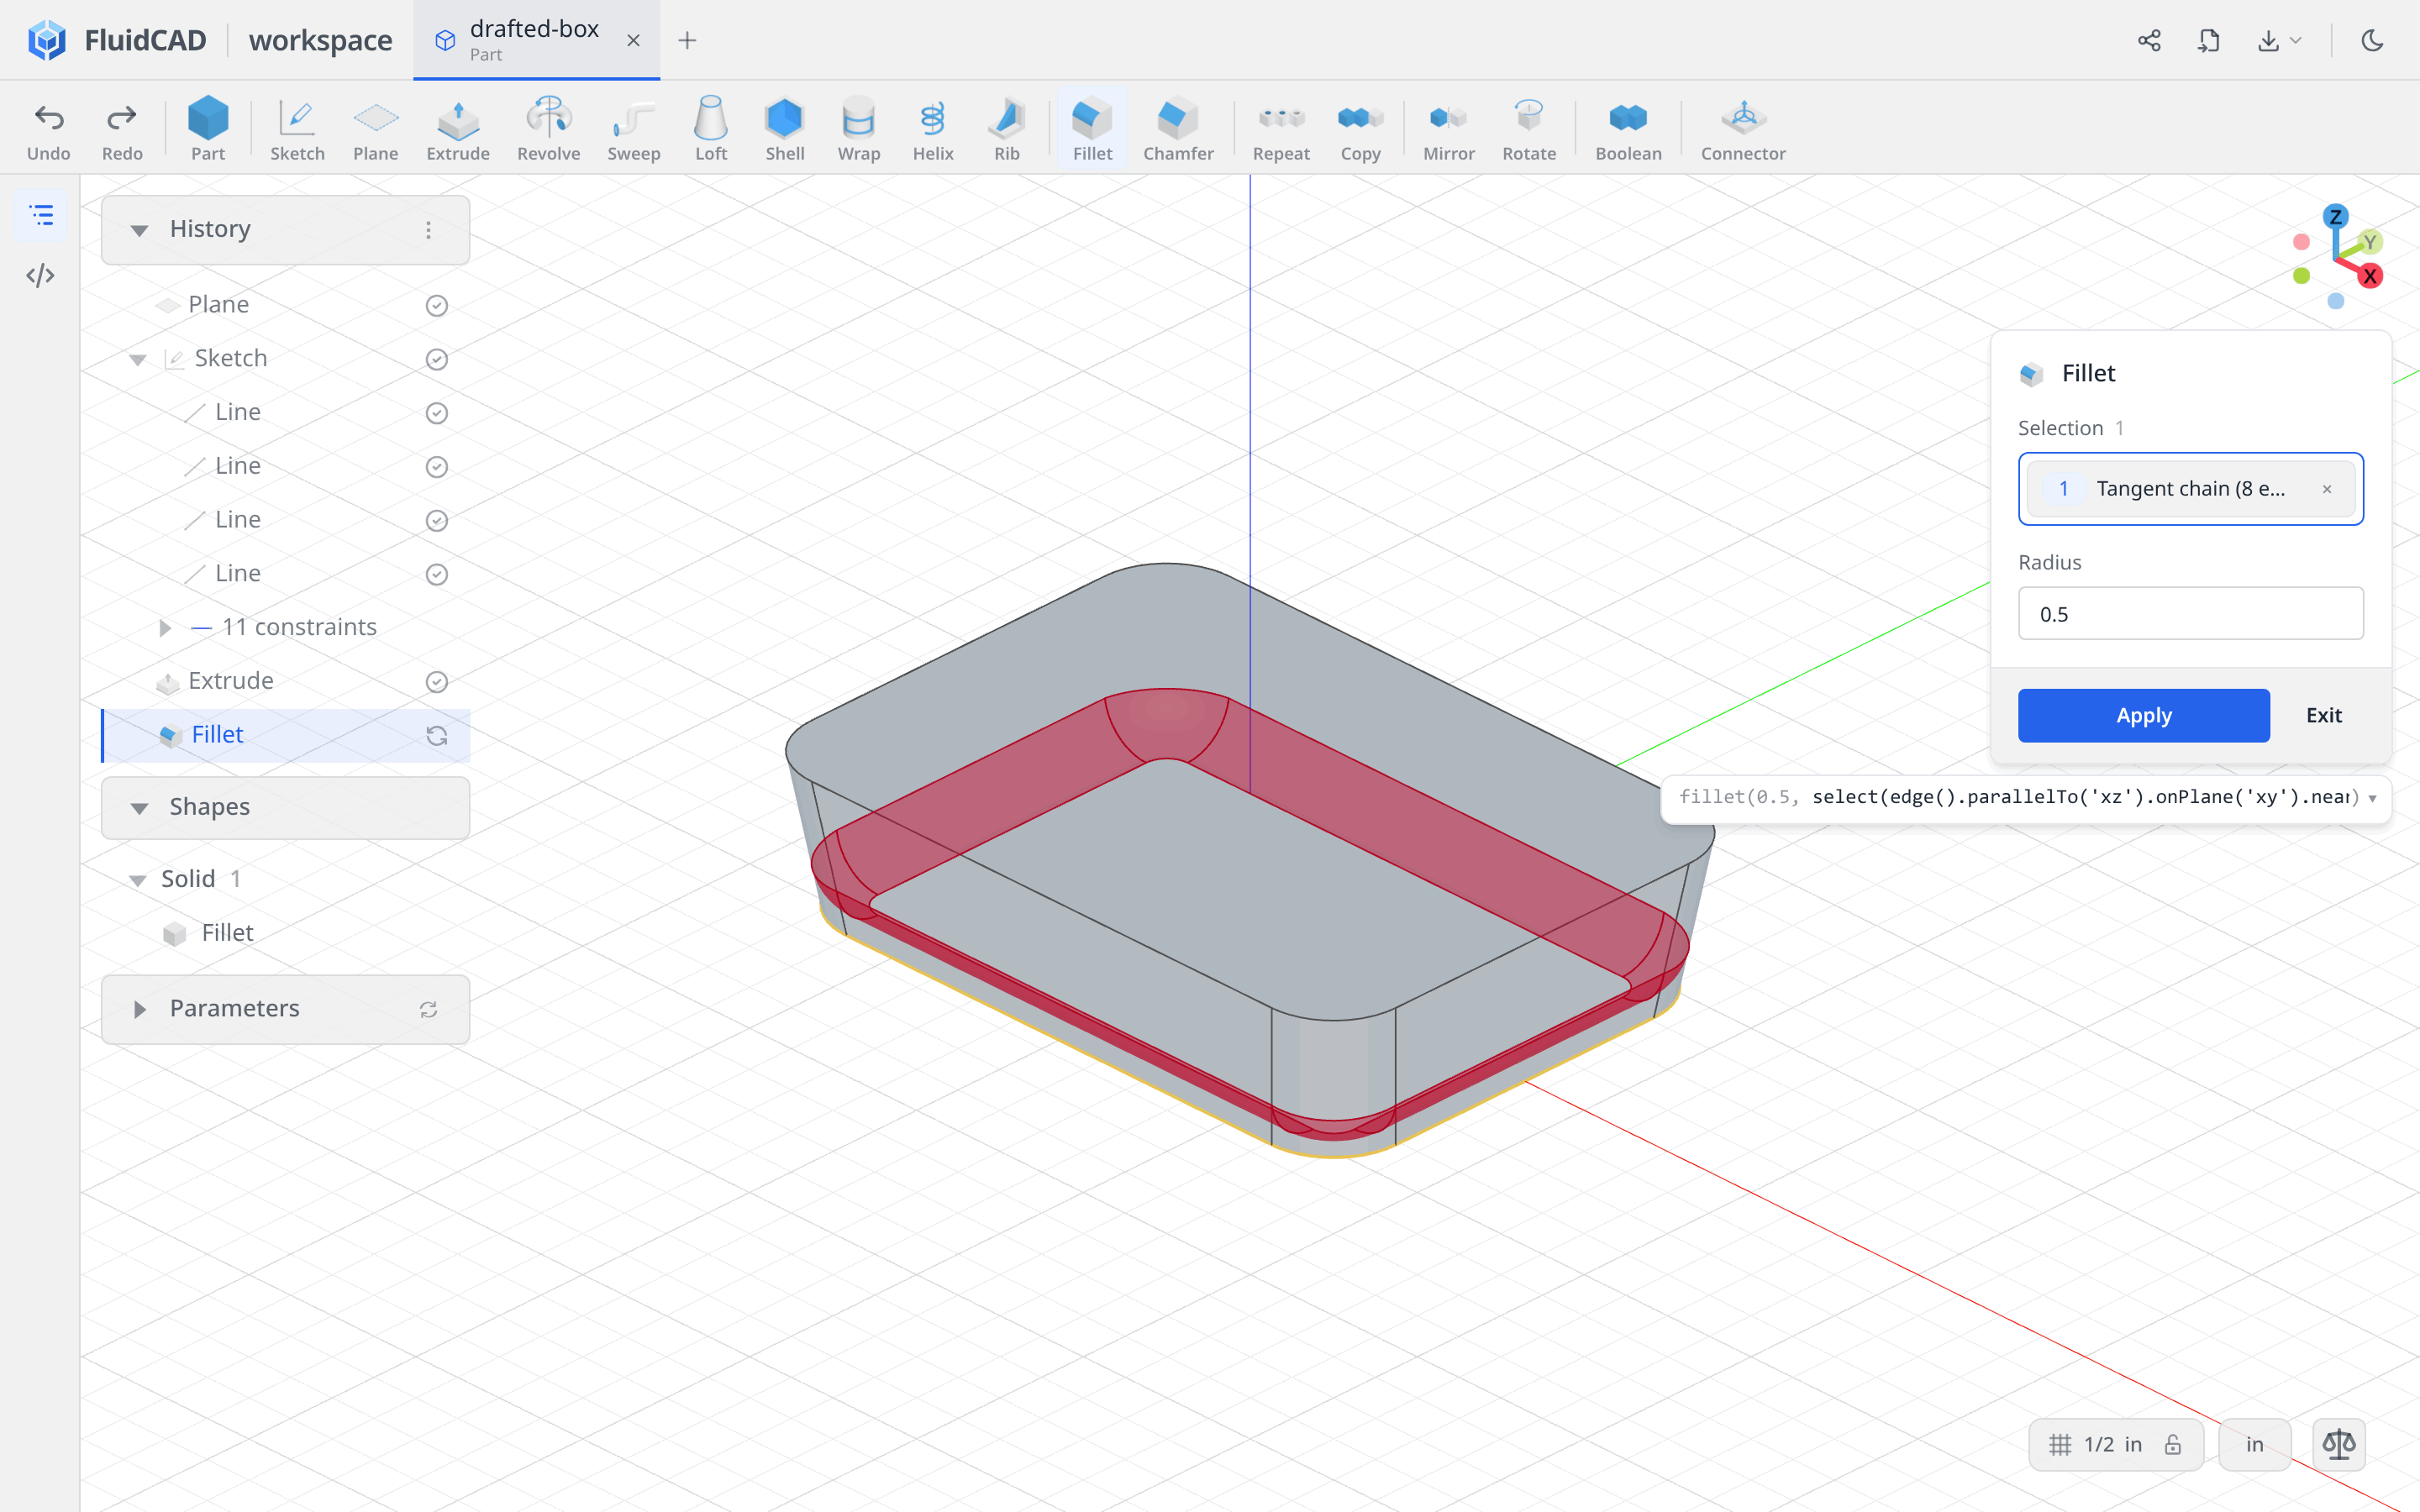Screen dimensions: 2420x1512
Task: Select the Loft tool
Action: 711,129
